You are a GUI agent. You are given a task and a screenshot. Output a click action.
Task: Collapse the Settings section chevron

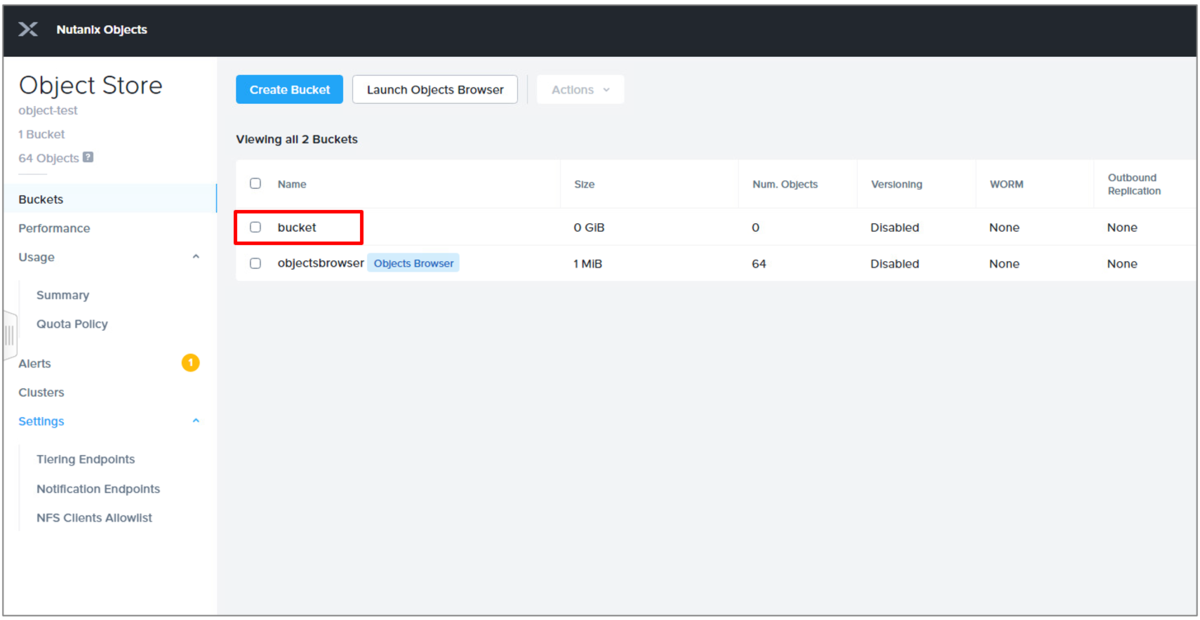pyautogui.click(x=196, y=421)
